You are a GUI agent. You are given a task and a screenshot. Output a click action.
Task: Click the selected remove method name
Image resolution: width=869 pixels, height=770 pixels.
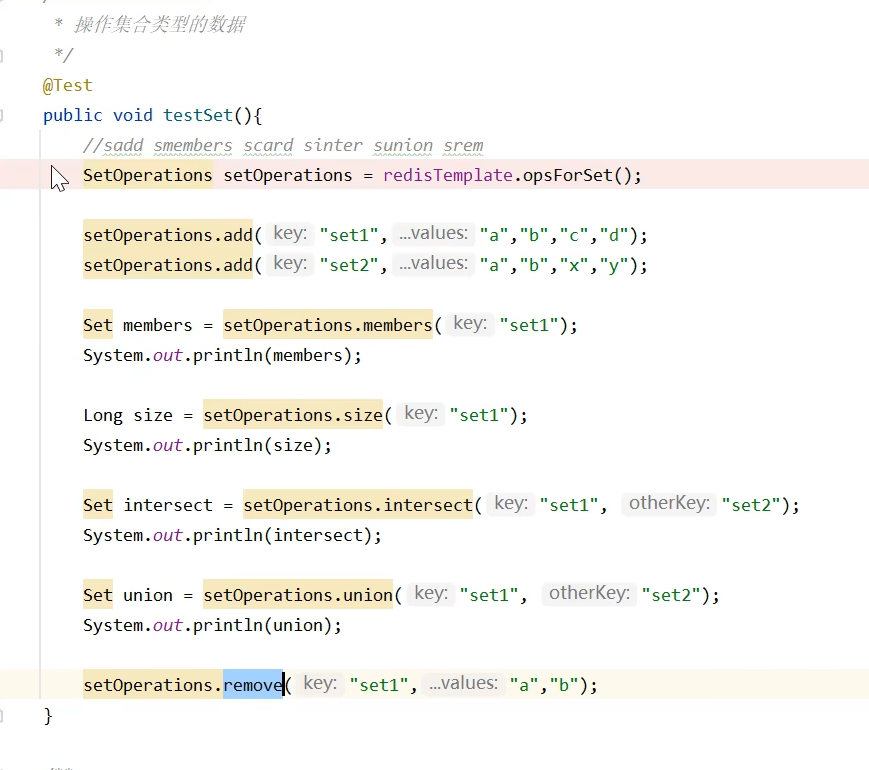click(252, 686)
